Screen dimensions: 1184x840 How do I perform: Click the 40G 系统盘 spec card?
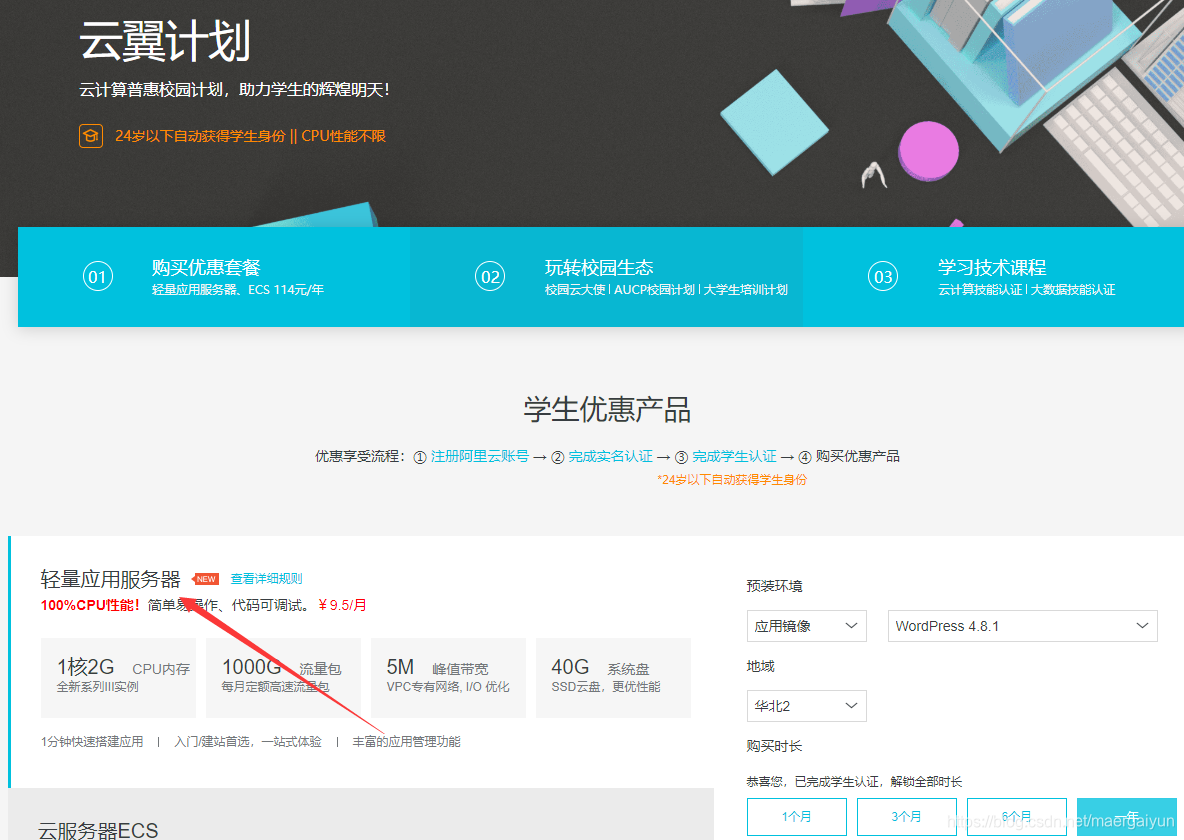[x=613, y=678]
